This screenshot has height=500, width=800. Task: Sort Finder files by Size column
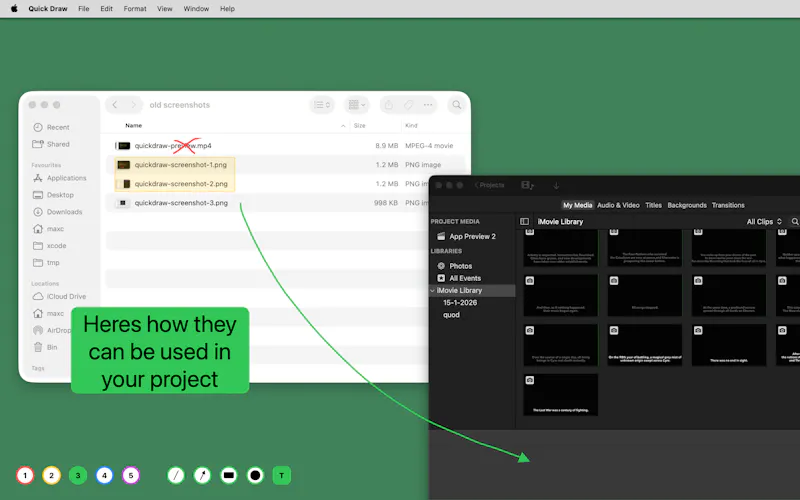click(x=360, y=126)
